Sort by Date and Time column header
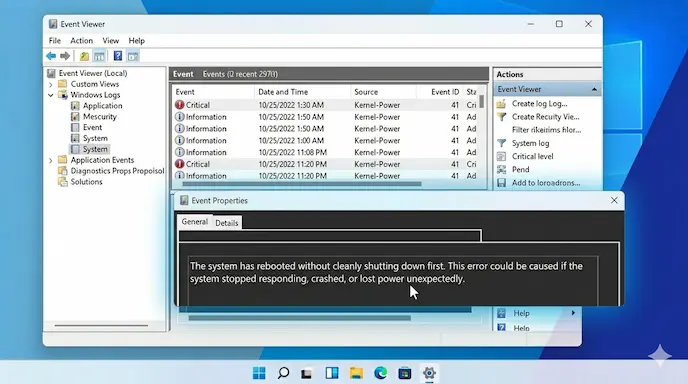 pos(303,92)
